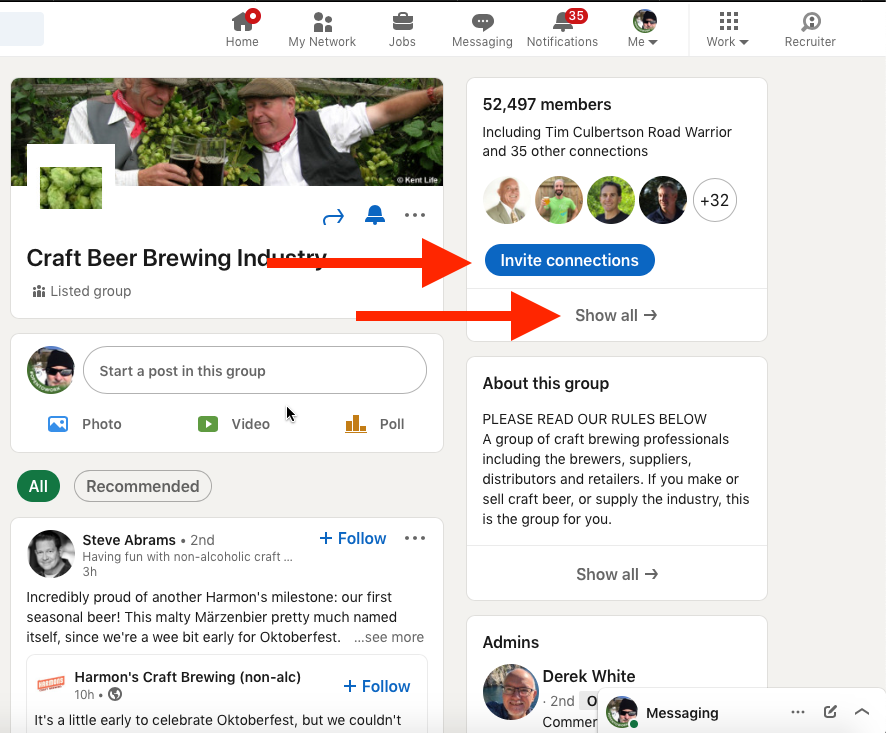Open Derek White's admin profile photo
This screenshot has height=733, width=886.
tap(511, 692)
